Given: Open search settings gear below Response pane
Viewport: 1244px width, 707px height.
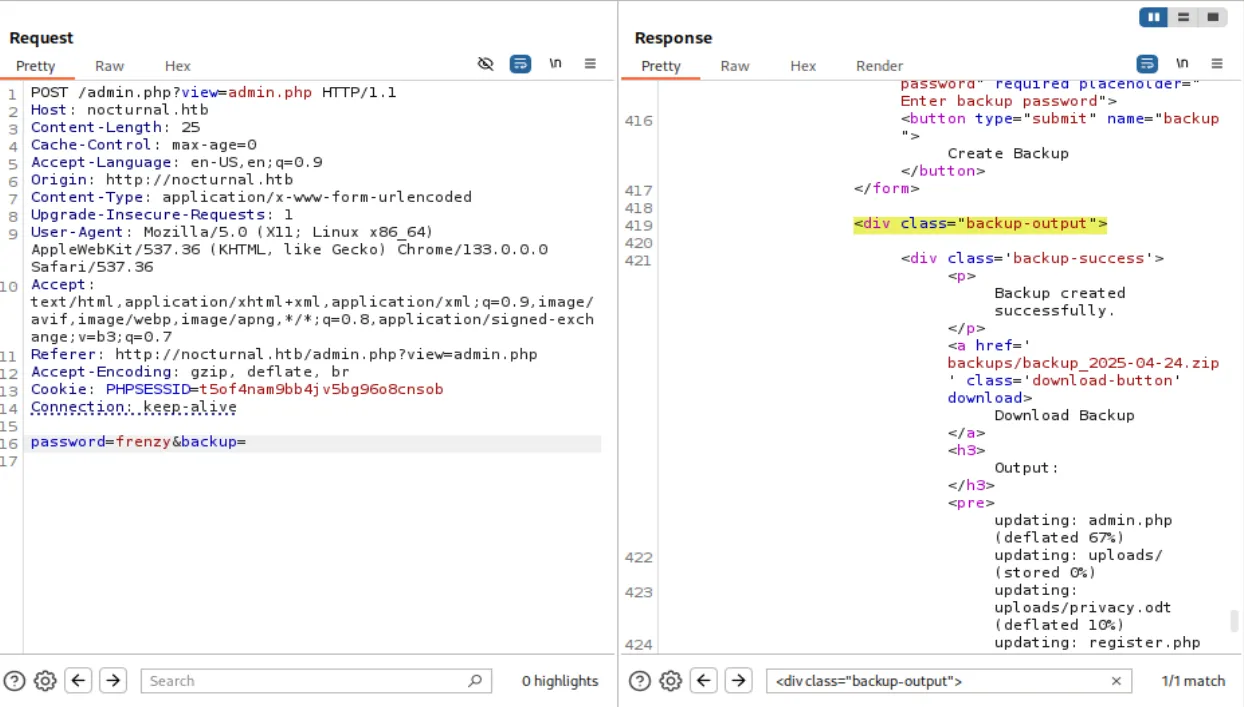Looking at the screenshot, I should [670, 681].
